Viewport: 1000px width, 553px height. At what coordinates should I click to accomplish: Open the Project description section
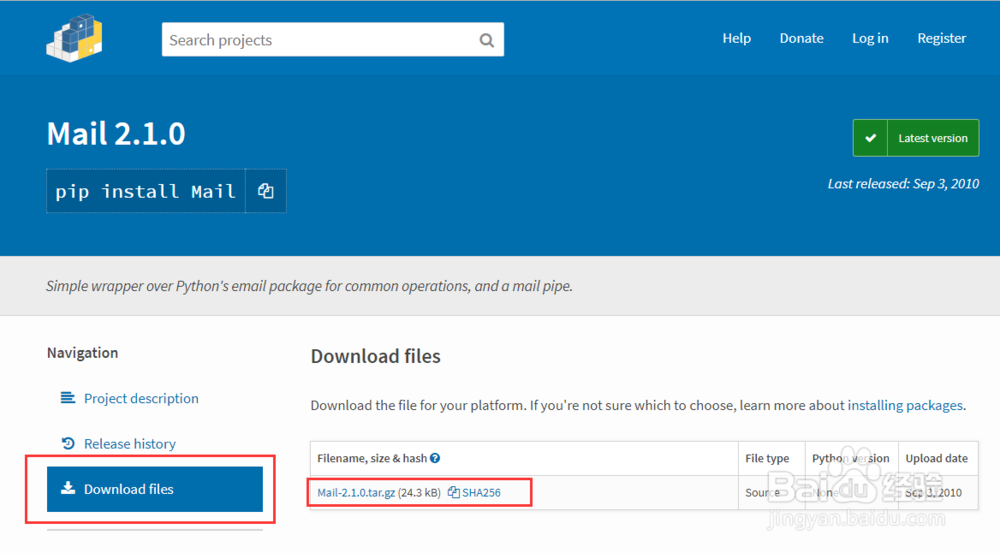coord(141,398)
